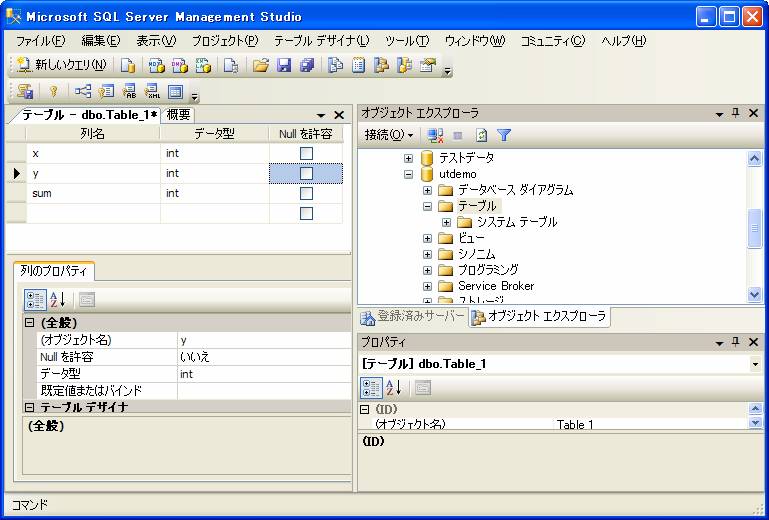
Task: Click the Filter funnel icon in Object Explorer
Action: 504,135
